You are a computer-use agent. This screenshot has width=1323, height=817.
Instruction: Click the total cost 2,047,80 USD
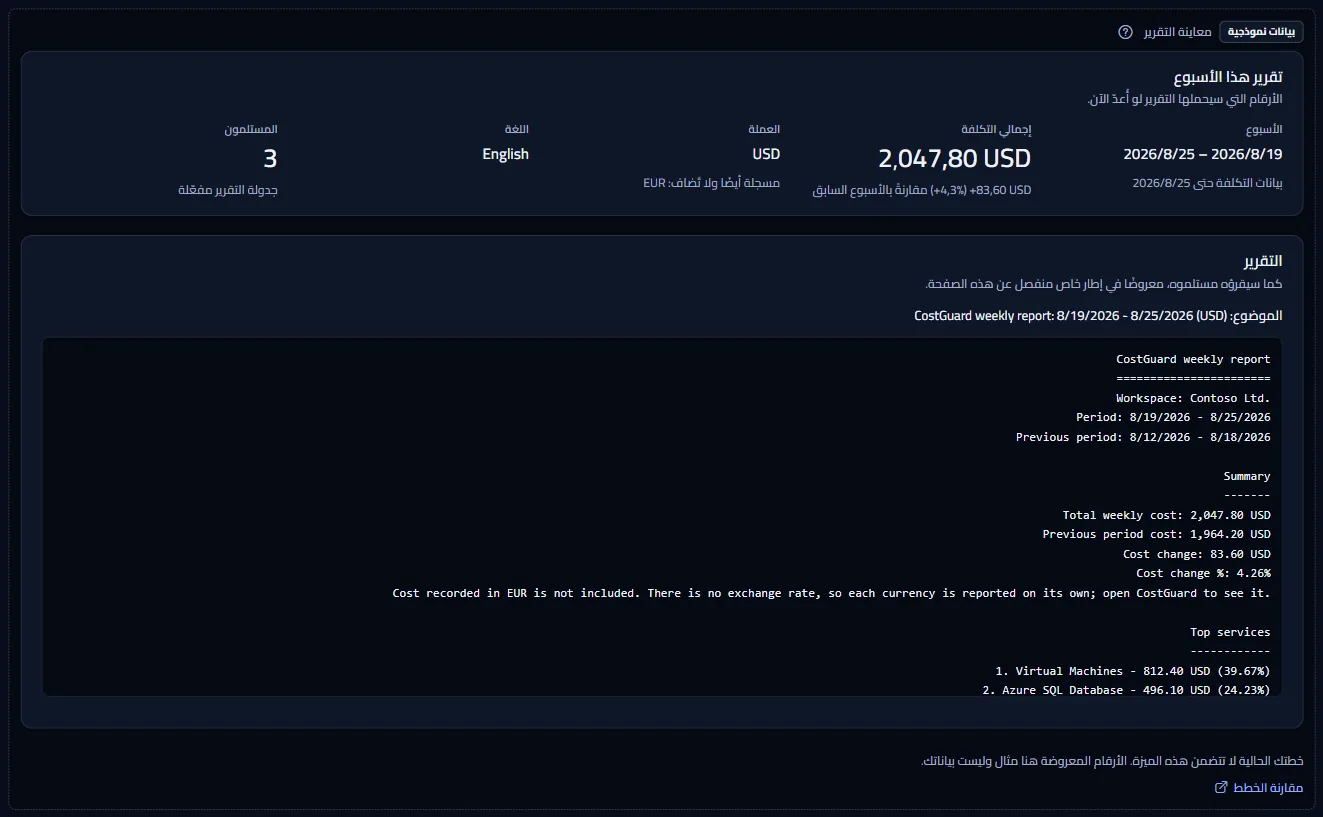coord(955,158)
